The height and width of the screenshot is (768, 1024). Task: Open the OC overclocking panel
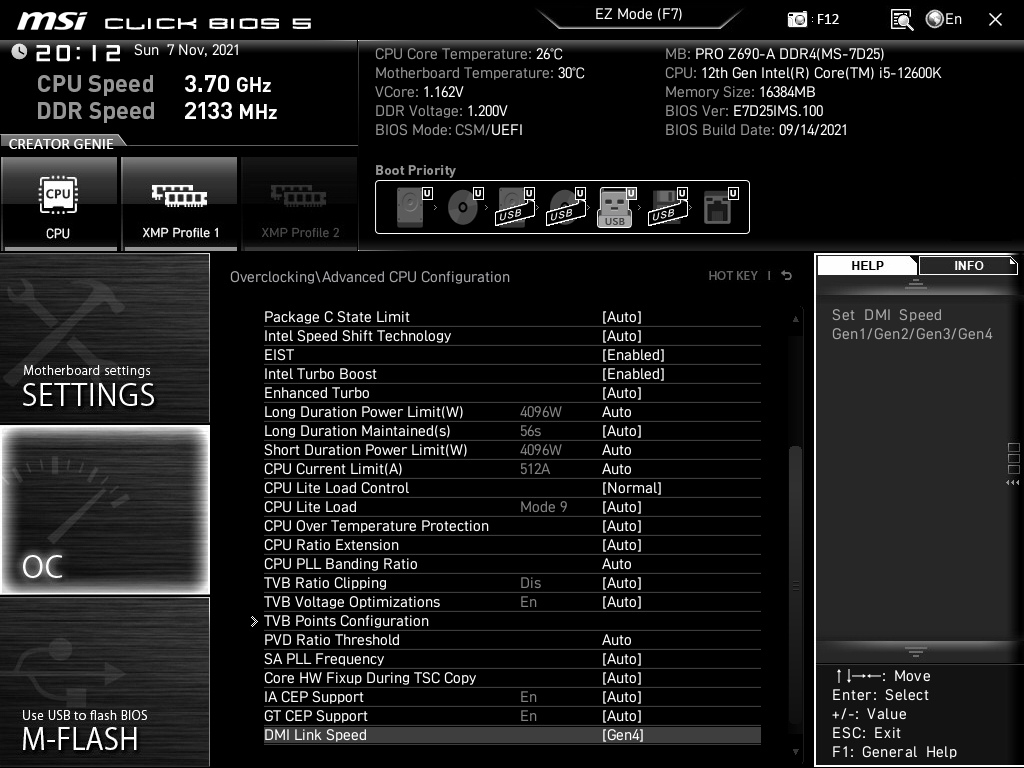coord(104,510)
